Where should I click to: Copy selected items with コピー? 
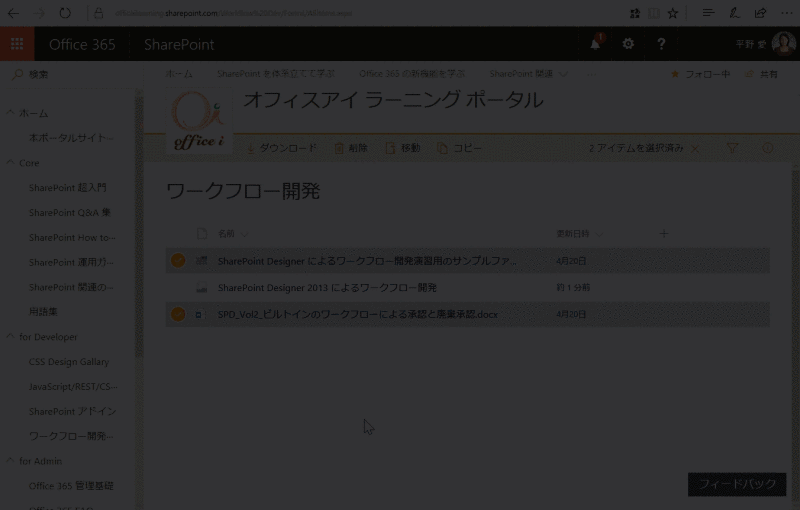pos(459,148)
